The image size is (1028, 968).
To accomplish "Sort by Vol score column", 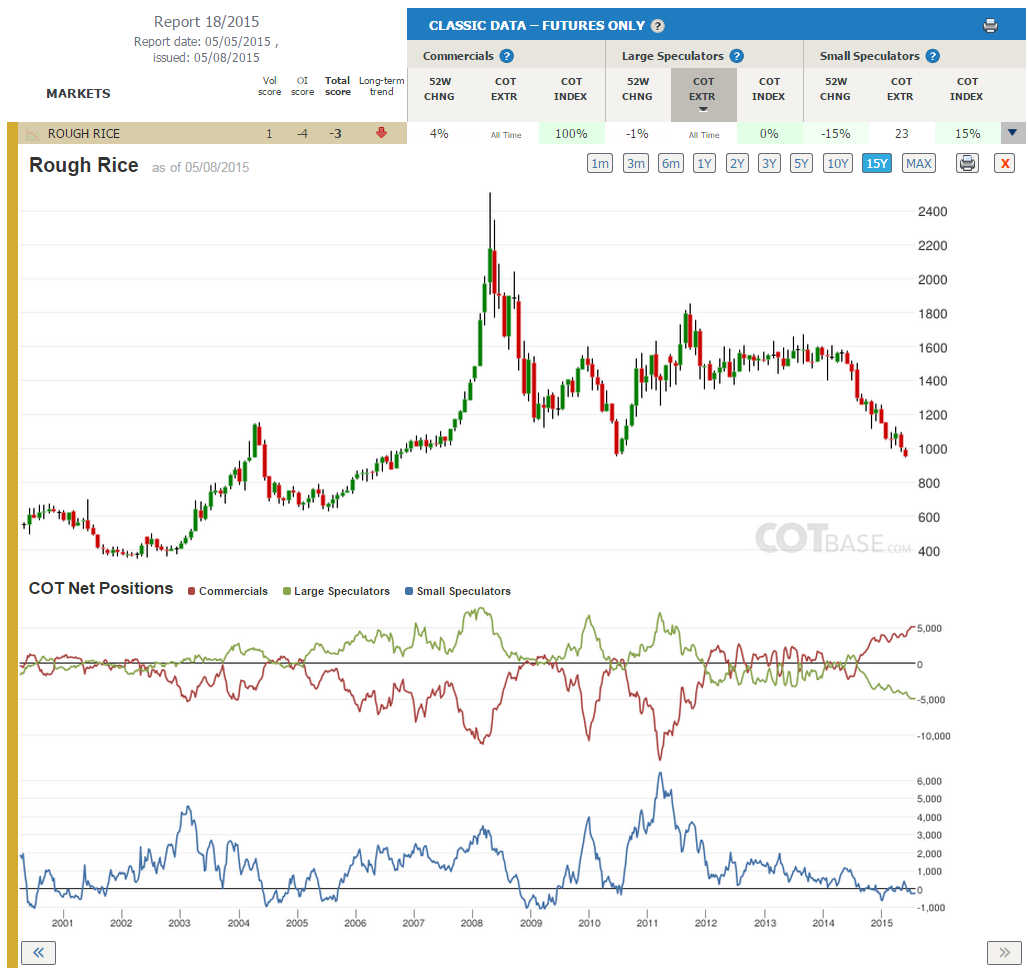I will tap(269, 86).
